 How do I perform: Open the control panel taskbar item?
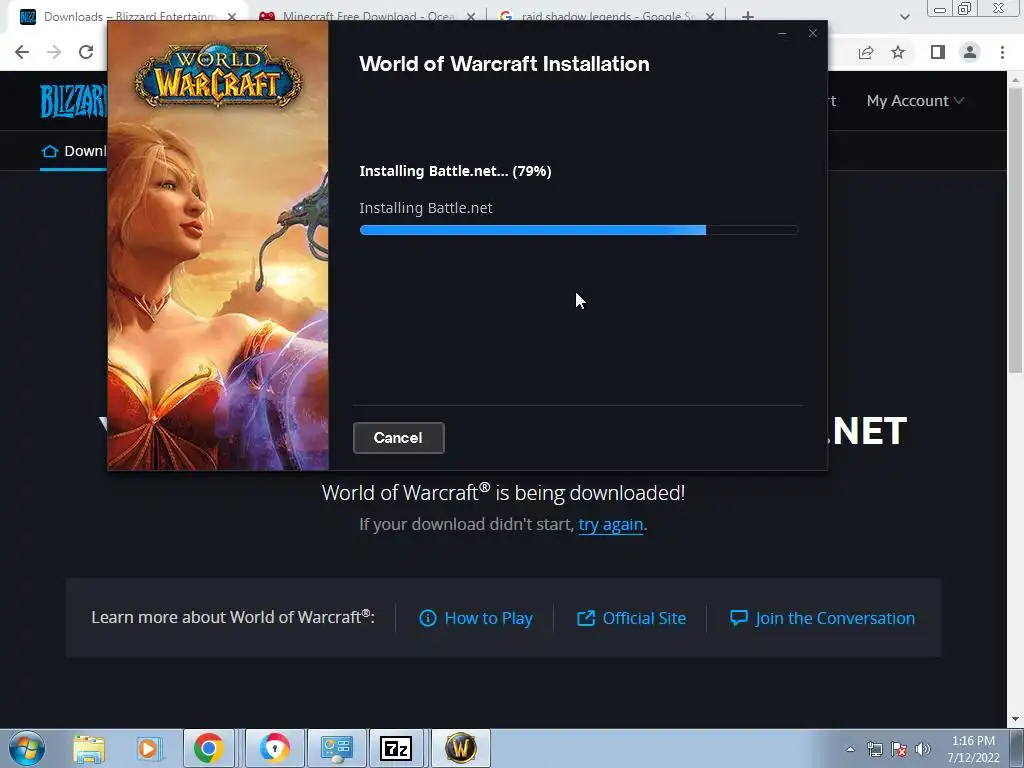pos(336,748)
